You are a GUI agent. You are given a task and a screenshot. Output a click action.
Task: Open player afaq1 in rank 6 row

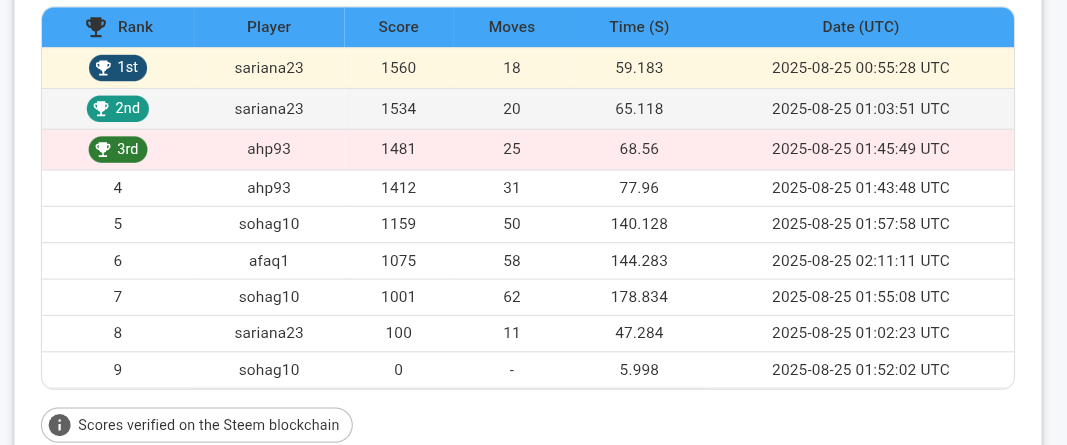click(x=269, y=261)
